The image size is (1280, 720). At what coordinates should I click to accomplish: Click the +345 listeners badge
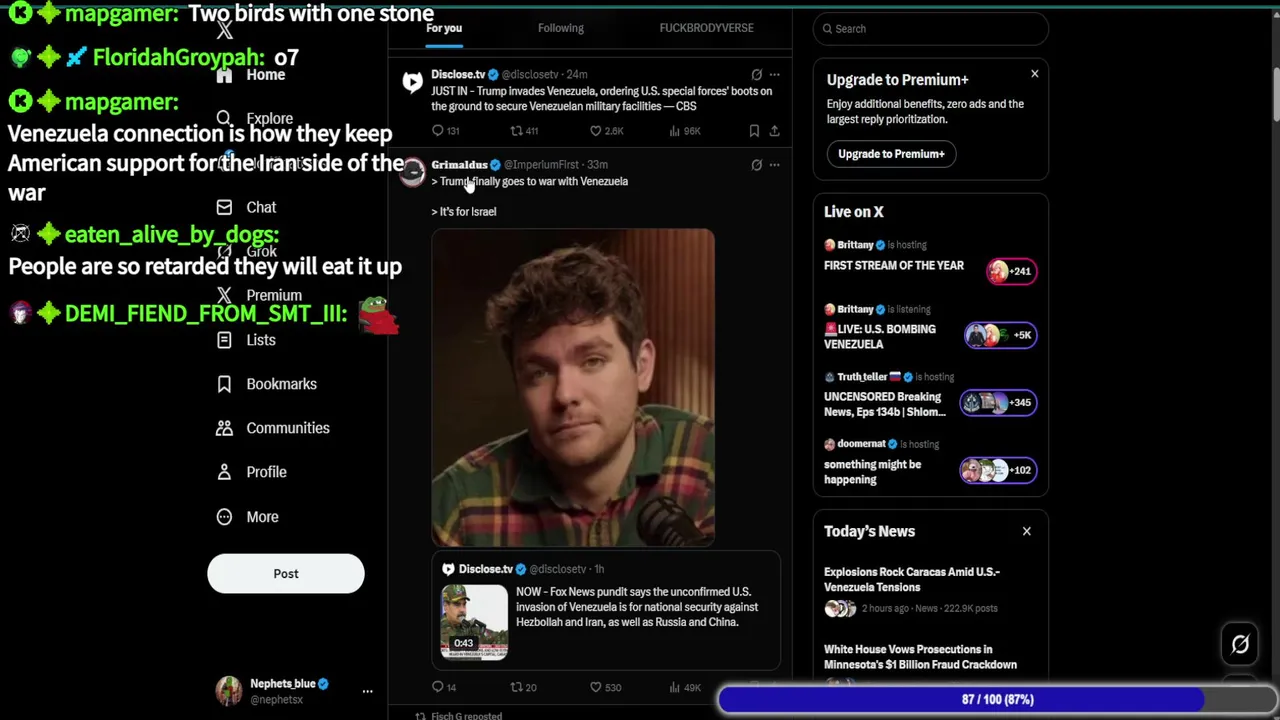point(998,403)
